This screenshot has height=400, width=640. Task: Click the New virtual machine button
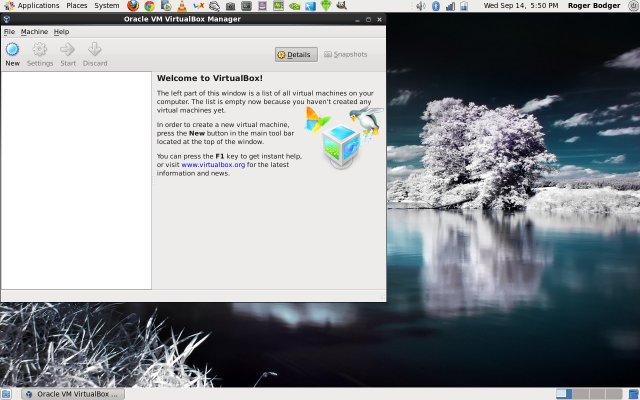click(x=12, y=55)
